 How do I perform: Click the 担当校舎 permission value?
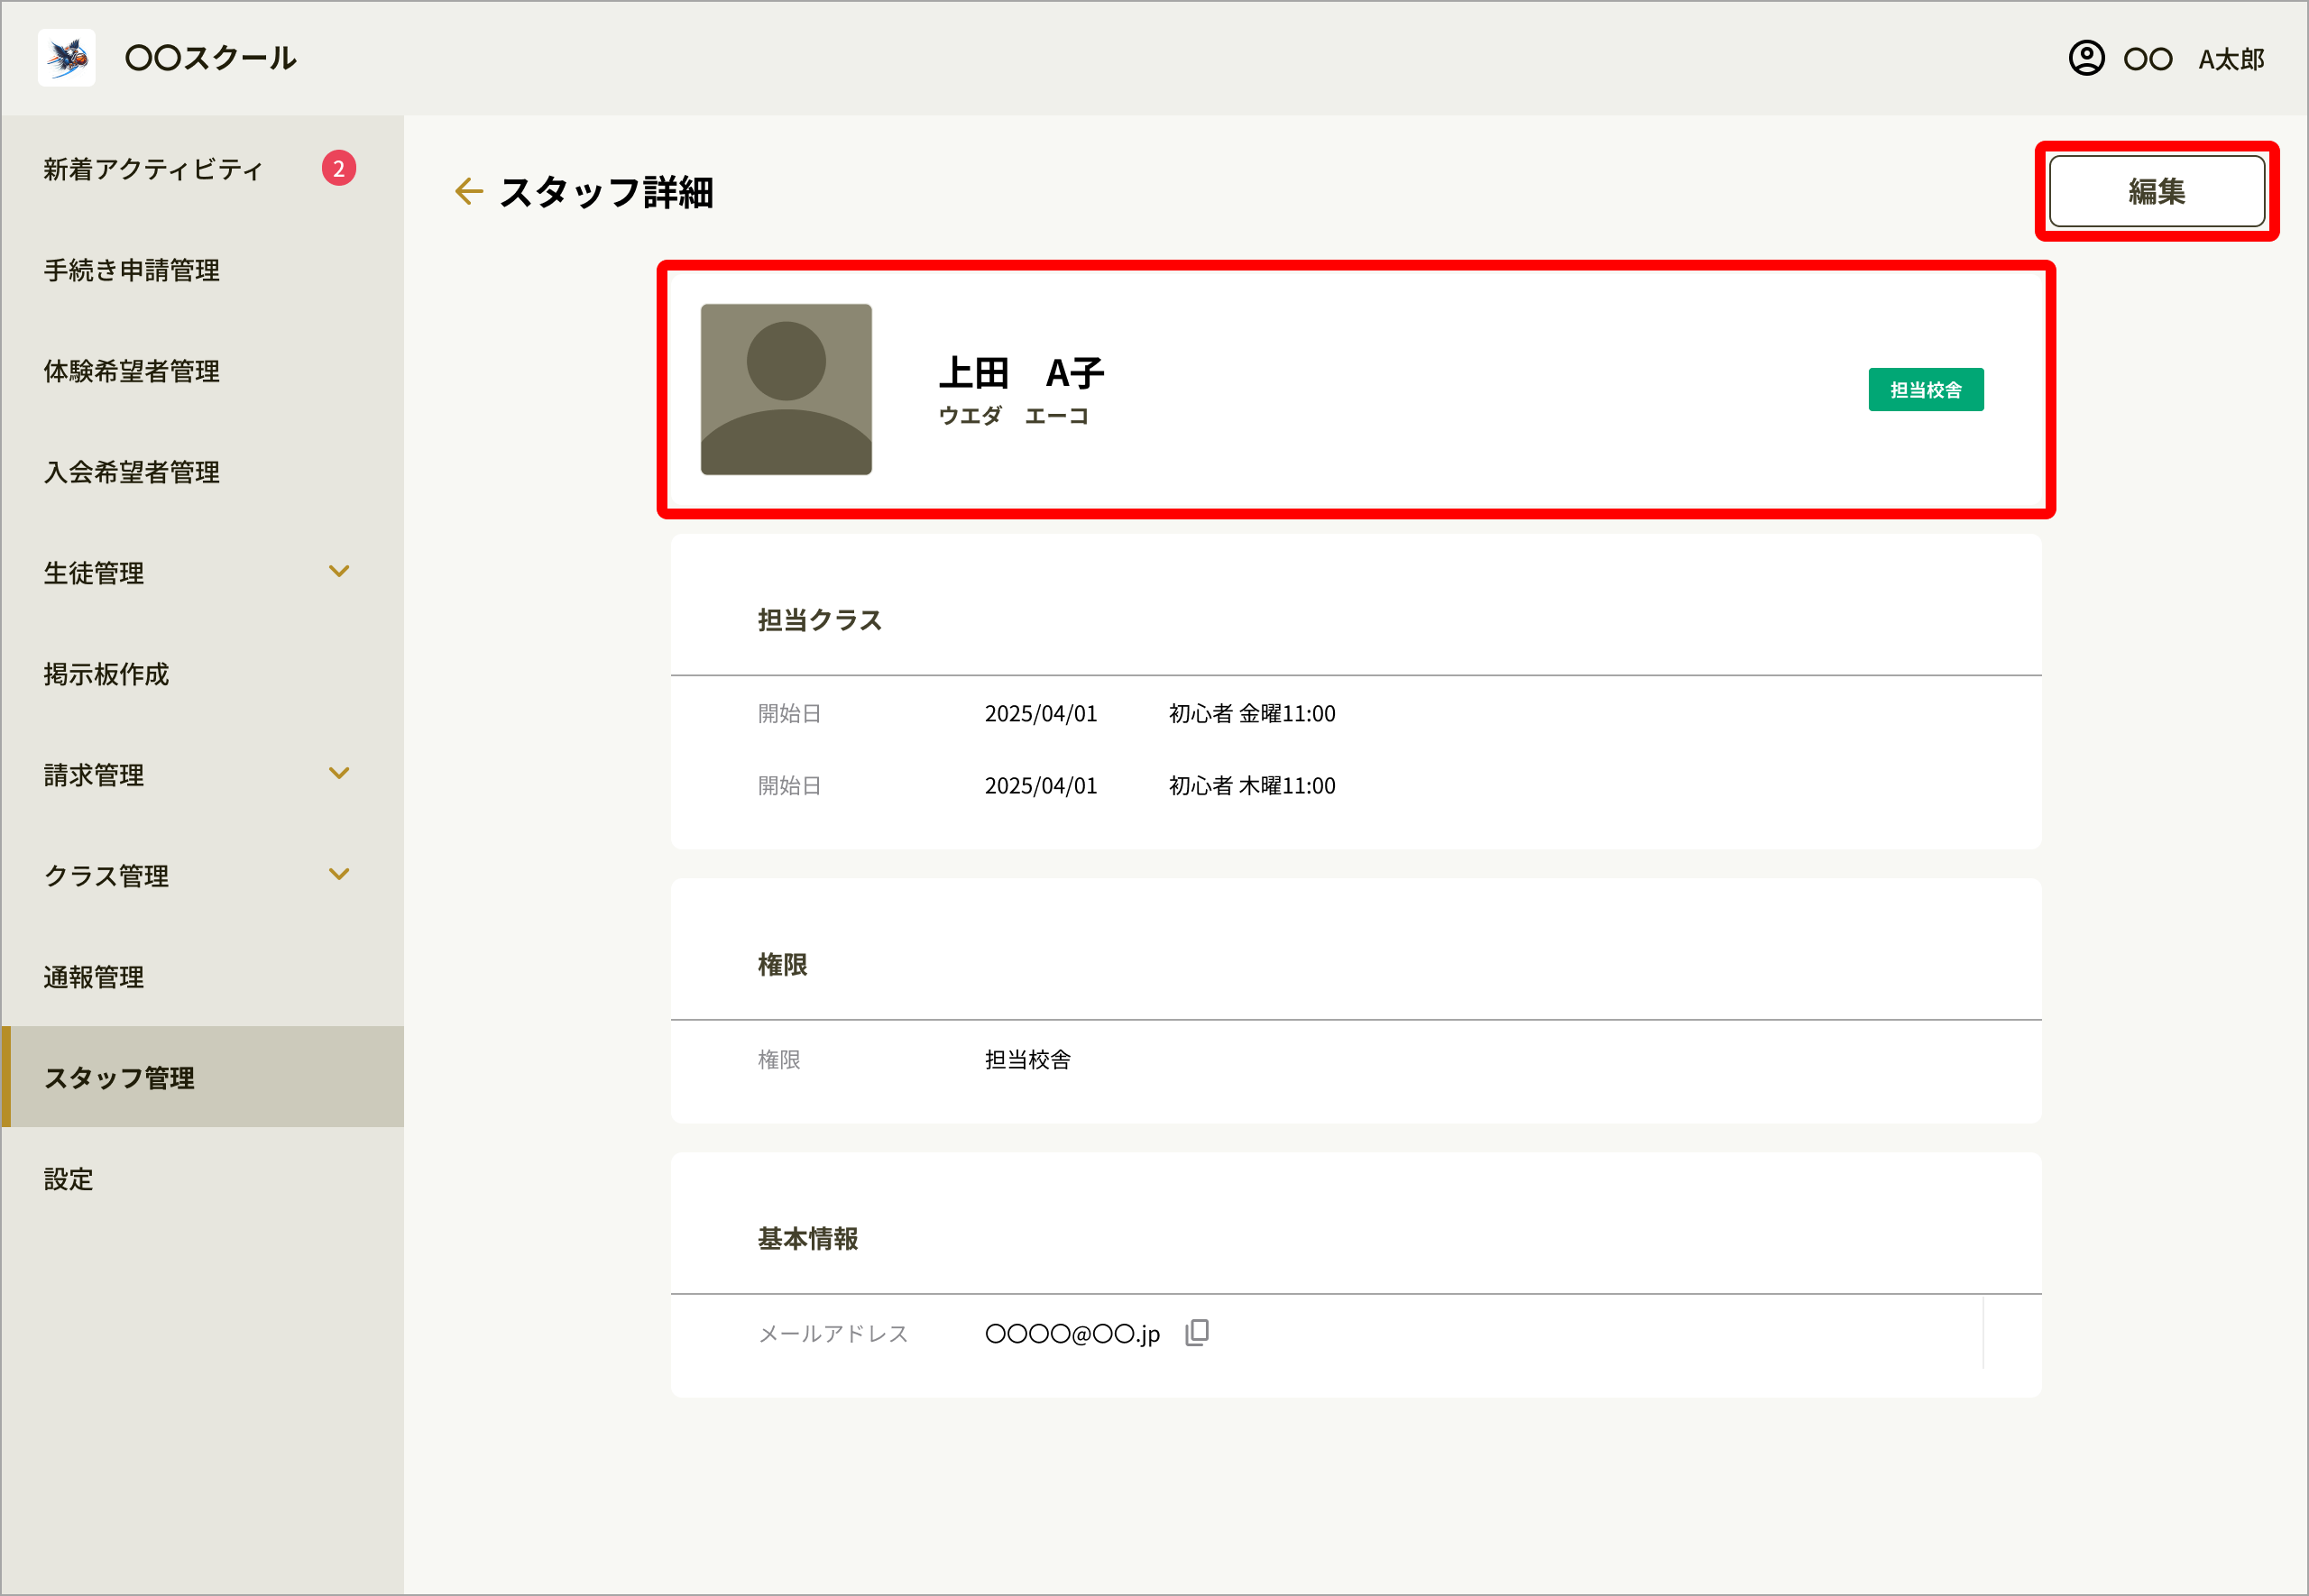point(1028,1059)
